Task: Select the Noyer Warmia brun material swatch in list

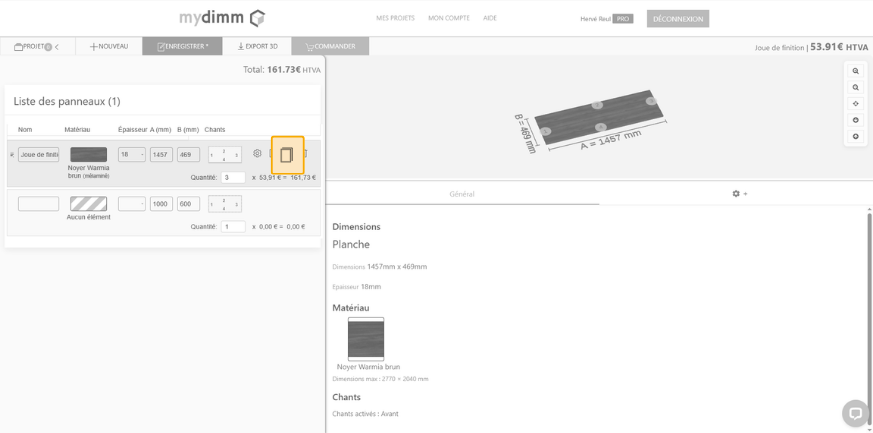Action: coord(88,154)
